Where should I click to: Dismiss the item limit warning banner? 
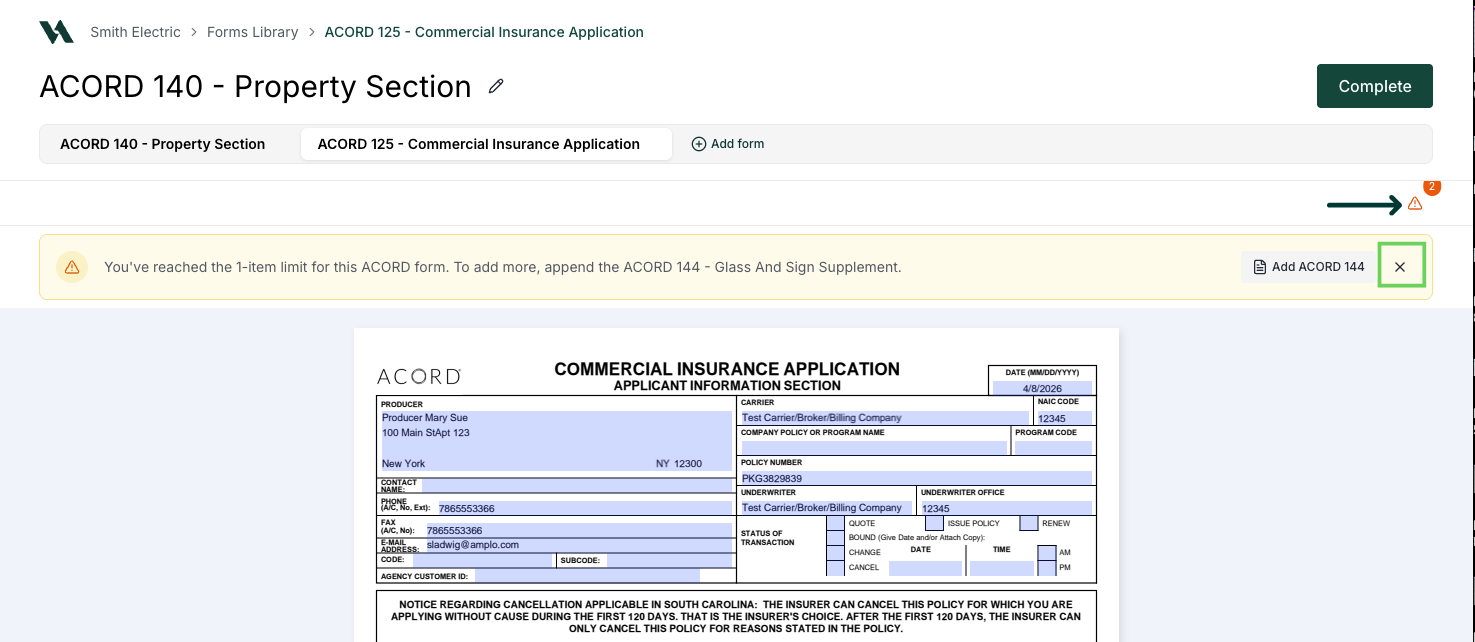tap(1400, 267)
